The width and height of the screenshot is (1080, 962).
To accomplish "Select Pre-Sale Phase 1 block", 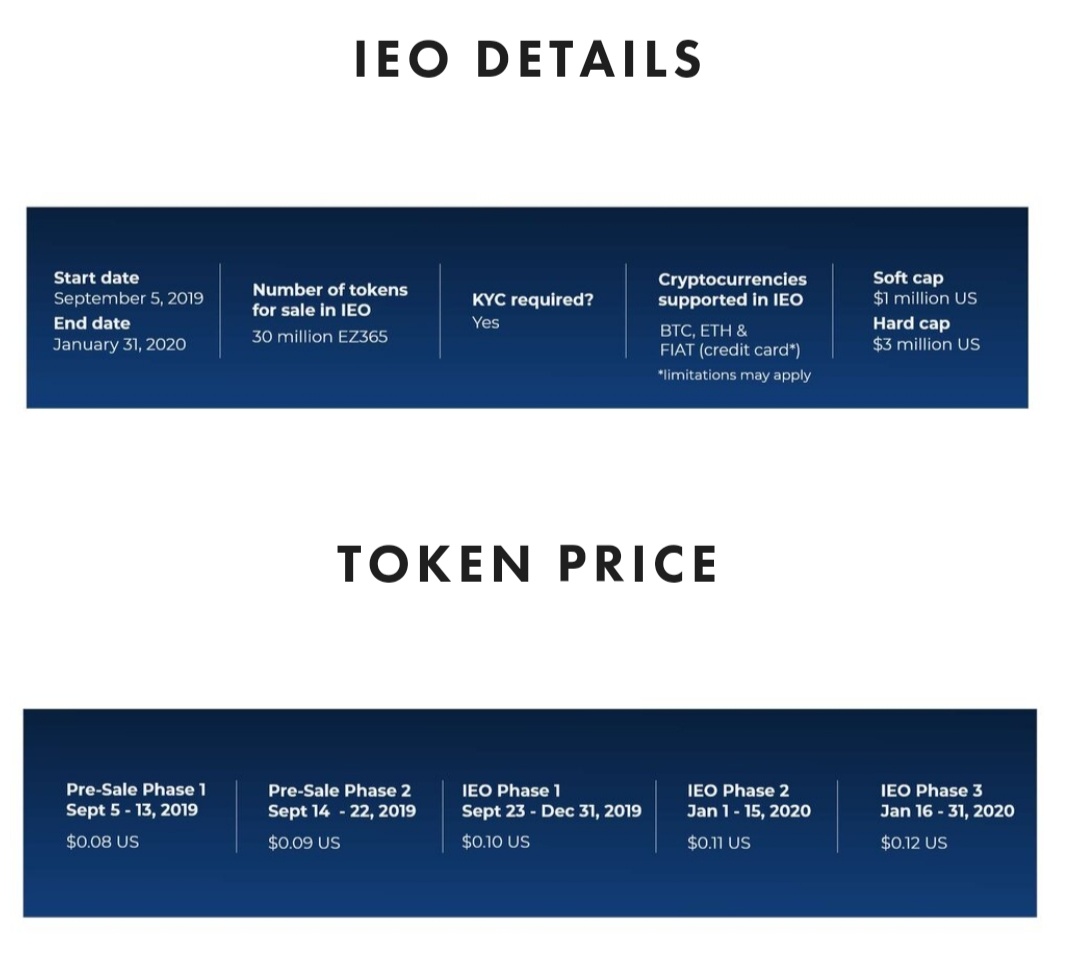I will click(x=136, y=816).
